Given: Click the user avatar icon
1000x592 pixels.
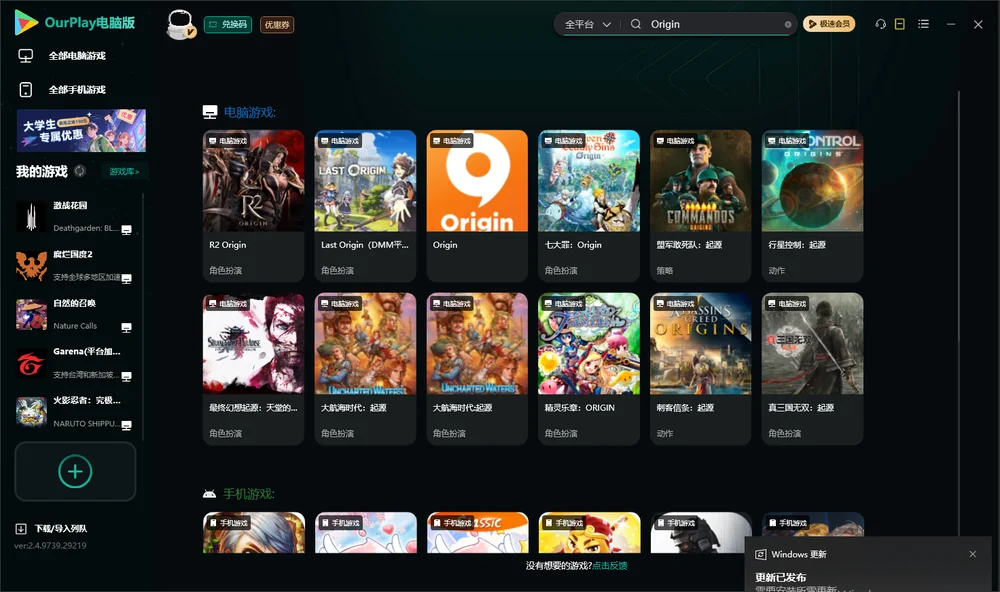Looking at the screenshot, I should pyautogui.click(x=180, y=25).
